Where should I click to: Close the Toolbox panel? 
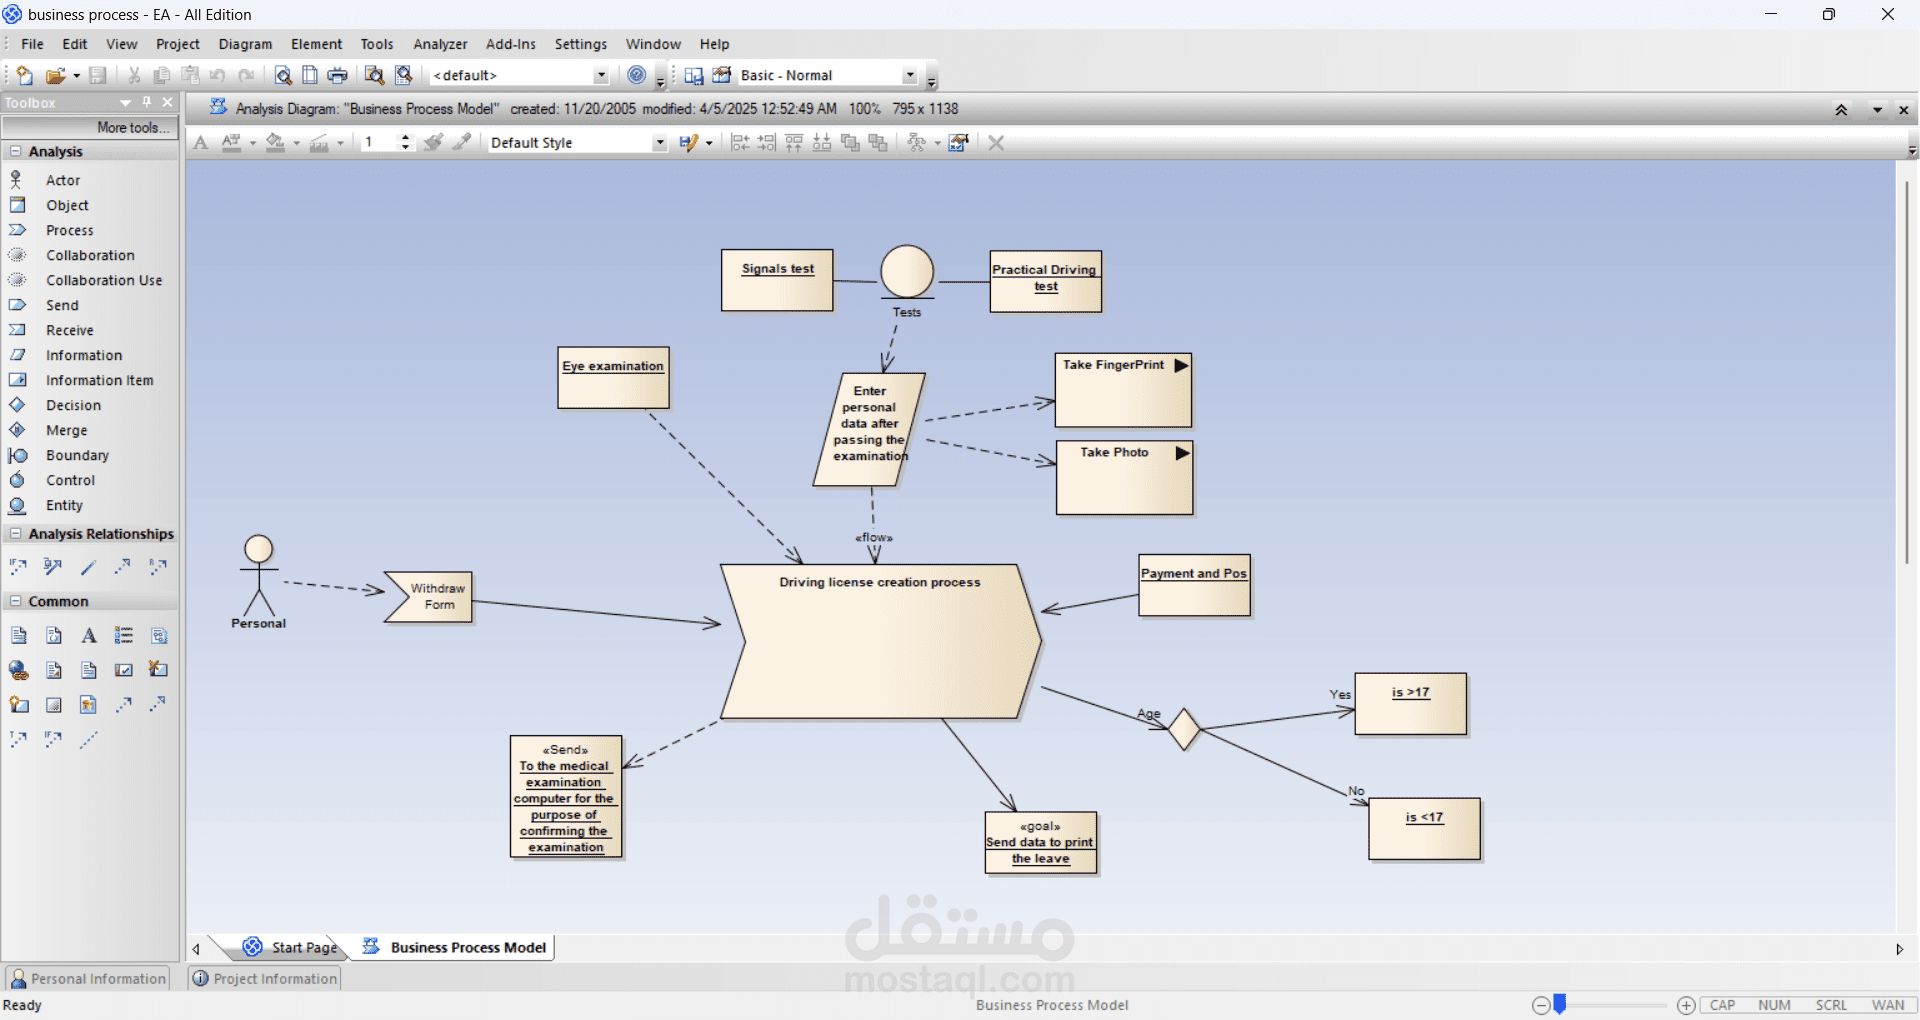[167, 102]
